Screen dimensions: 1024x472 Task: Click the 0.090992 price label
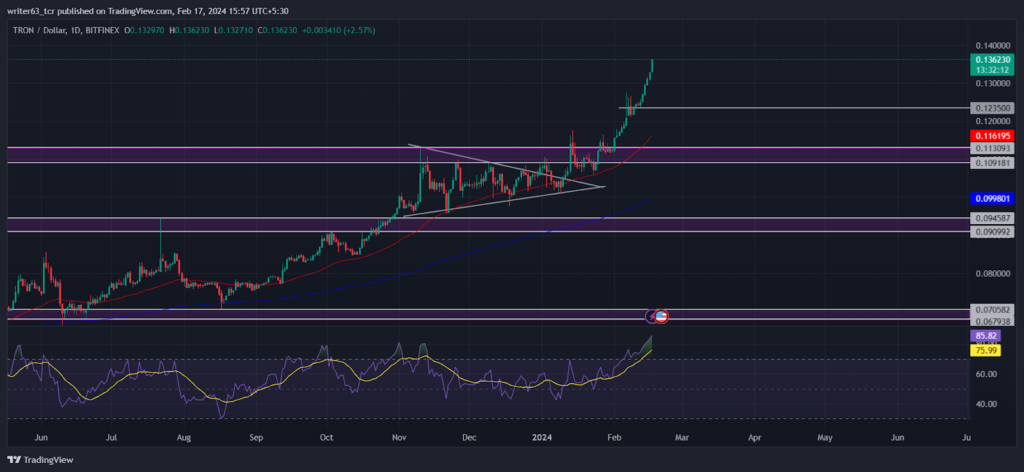click(x=991, y=232)
